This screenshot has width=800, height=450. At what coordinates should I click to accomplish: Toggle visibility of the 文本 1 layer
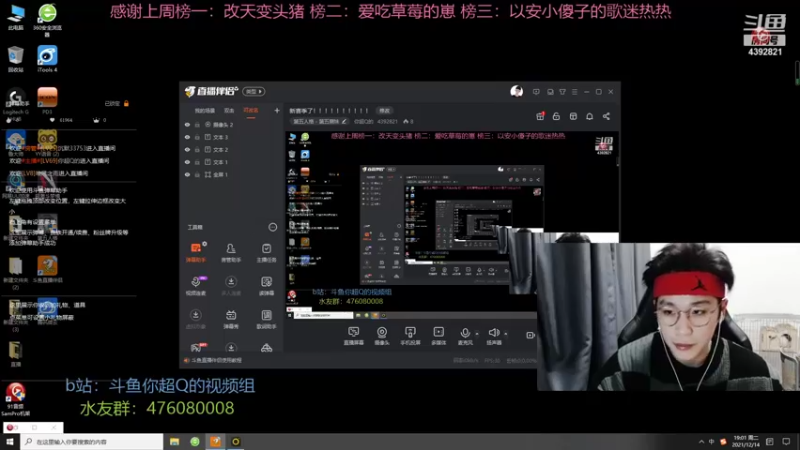pos(187,162)
